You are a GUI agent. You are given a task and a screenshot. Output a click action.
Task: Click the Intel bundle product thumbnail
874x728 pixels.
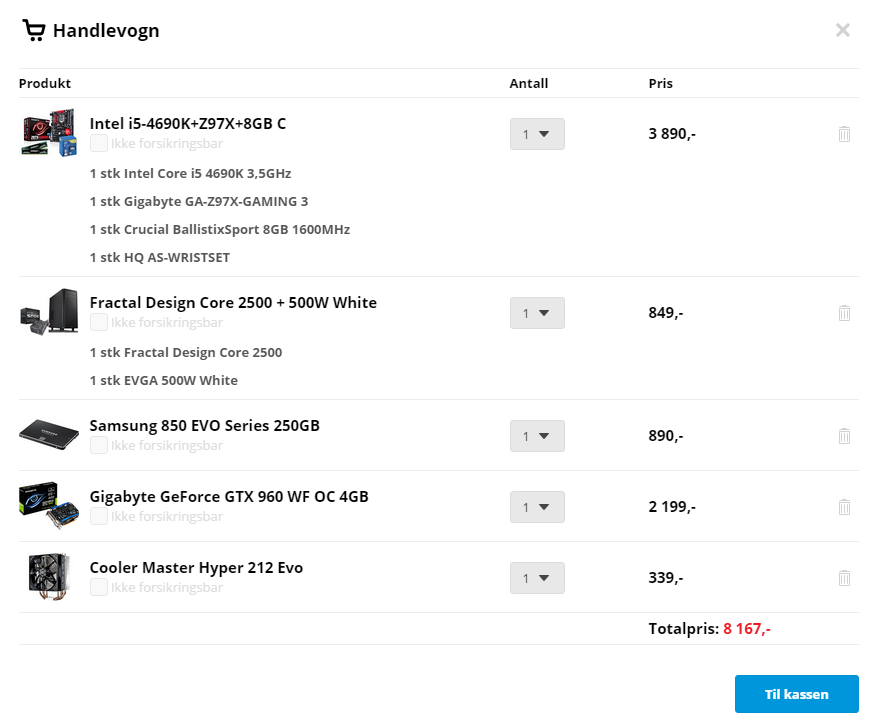[49, 133]
